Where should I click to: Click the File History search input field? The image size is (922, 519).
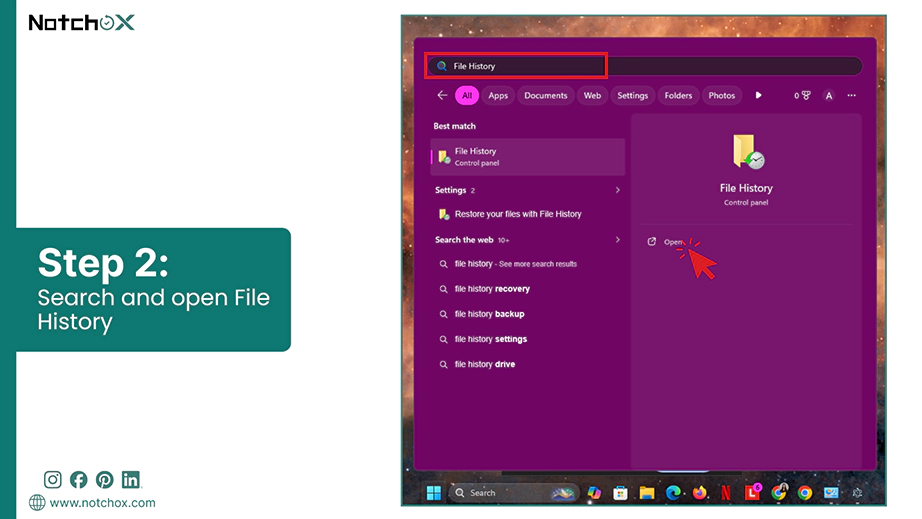tap(644, 66)
